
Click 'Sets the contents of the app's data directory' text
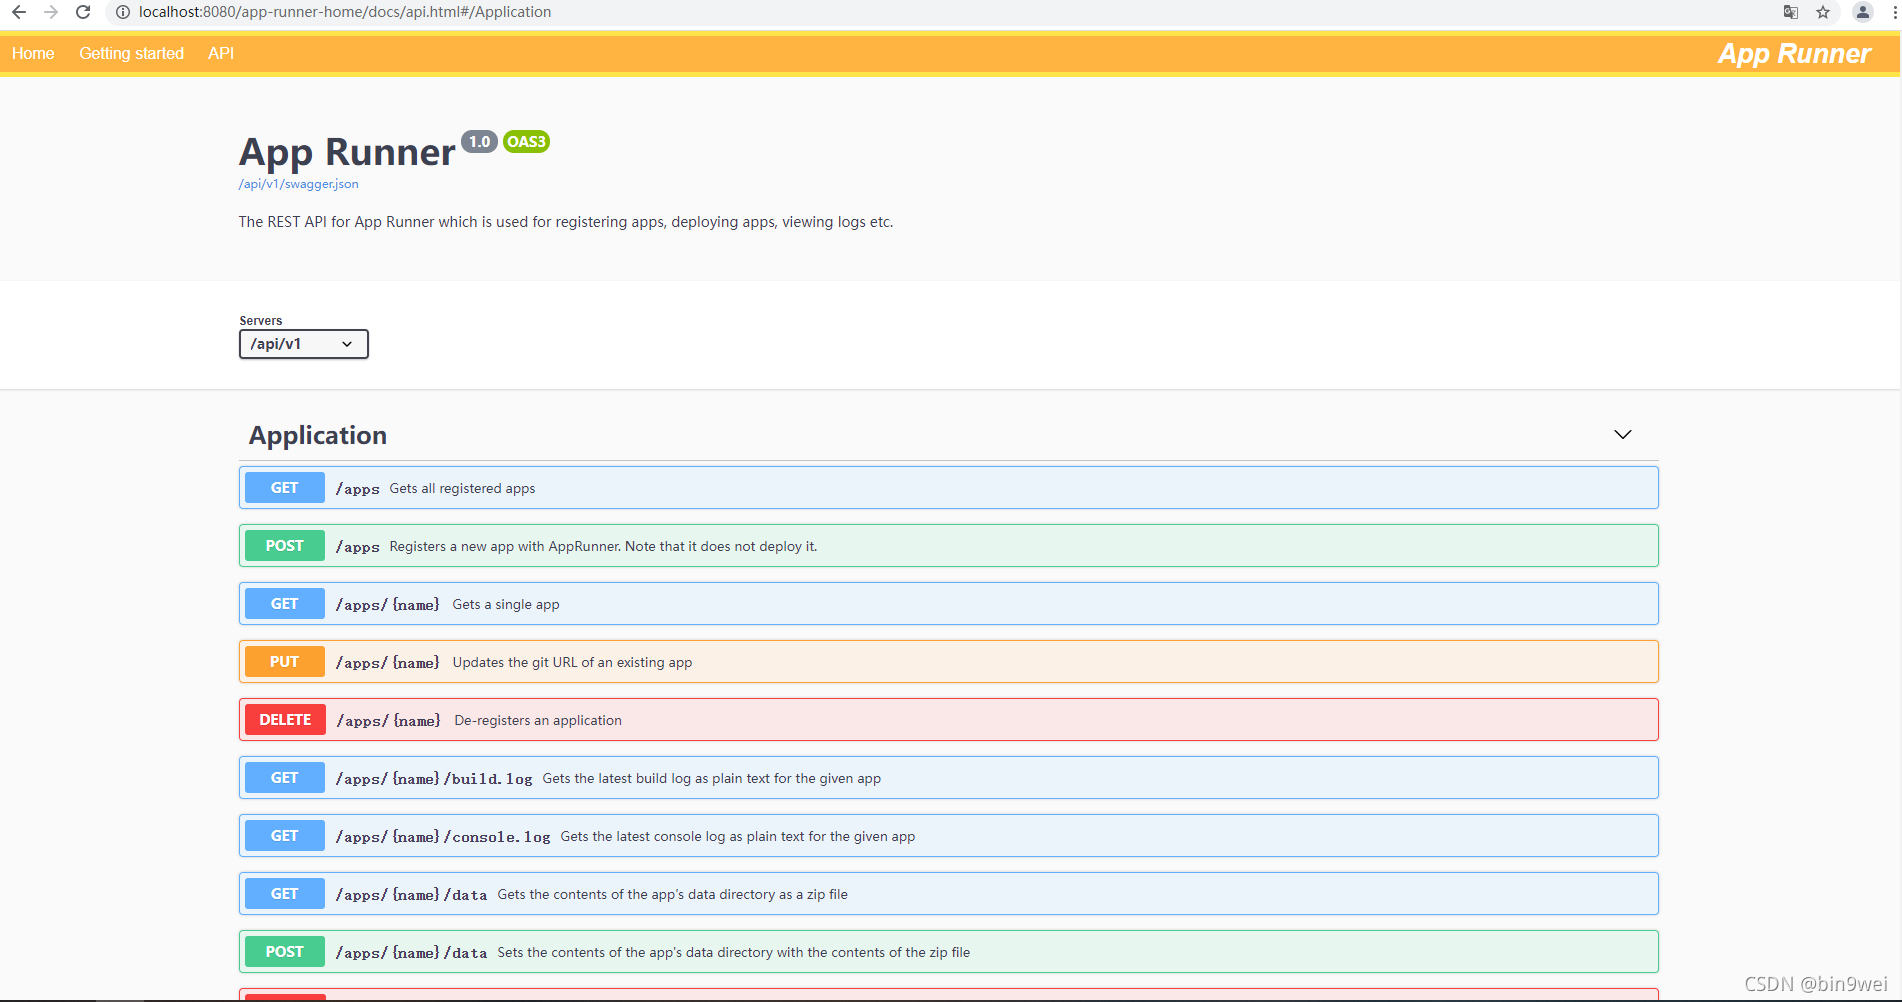[x=734, y=953]
